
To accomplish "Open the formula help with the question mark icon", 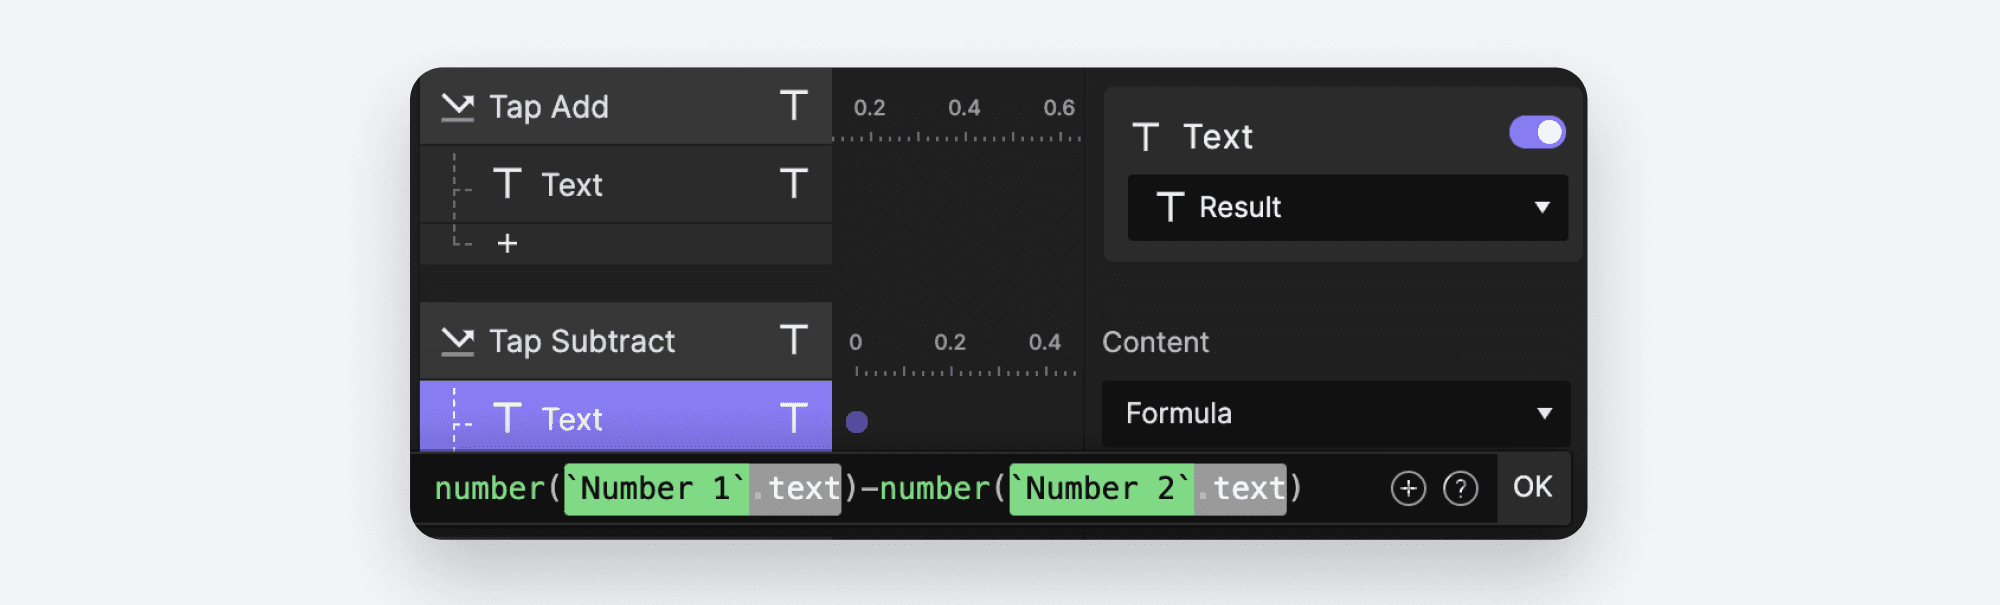I will click(x=1462, y=487).
